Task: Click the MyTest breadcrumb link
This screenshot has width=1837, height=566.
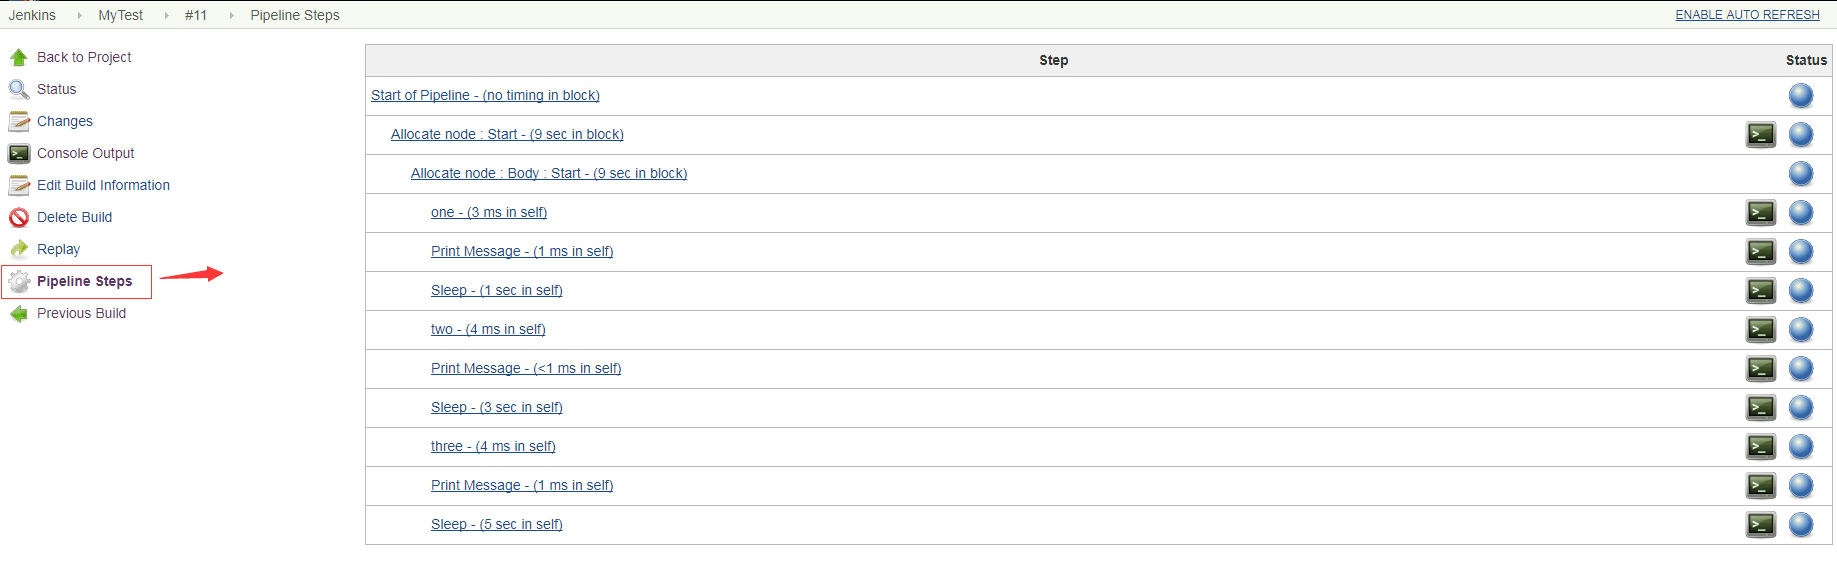Action: coord(120,16)
